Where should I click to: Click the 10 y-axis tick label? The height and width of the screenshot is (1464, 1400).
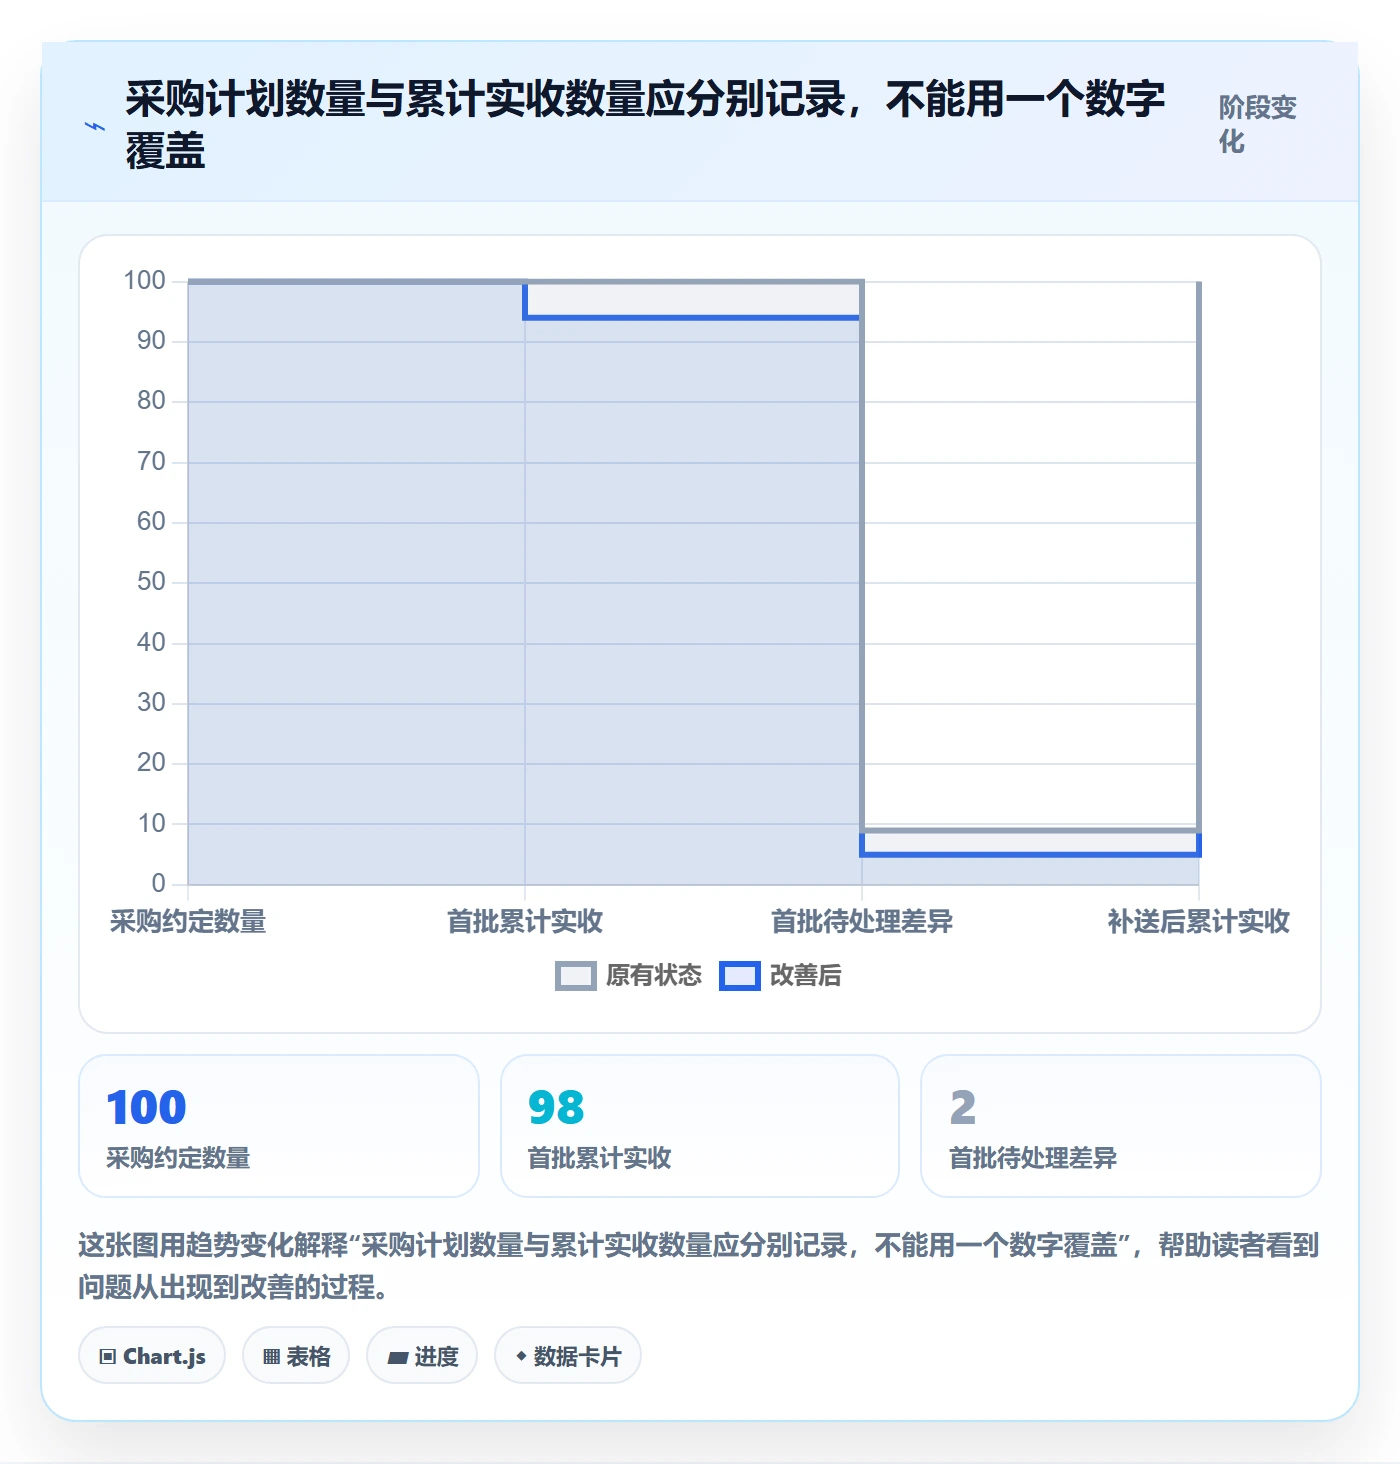click(151, 823)
